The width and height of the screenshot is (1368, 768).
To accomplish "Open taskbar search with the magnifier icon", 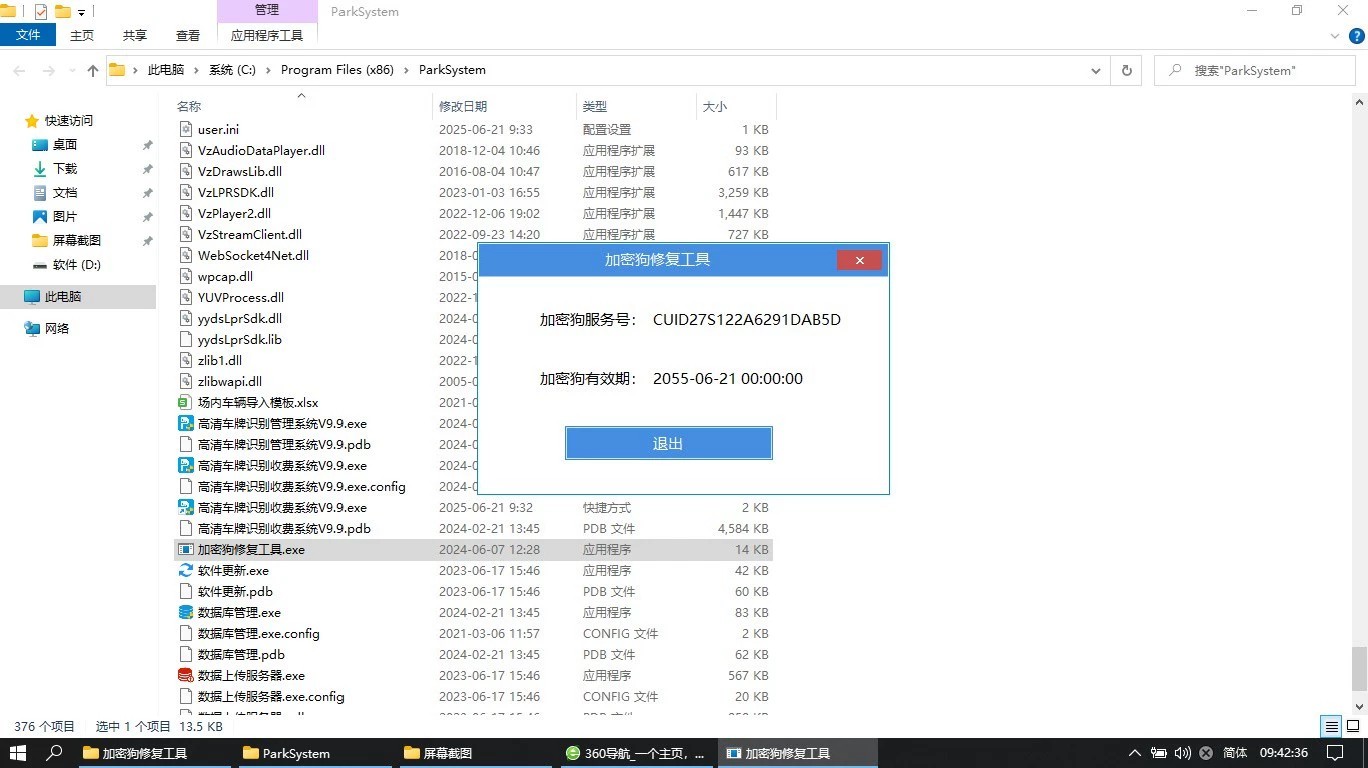I will tap(55, 753).
